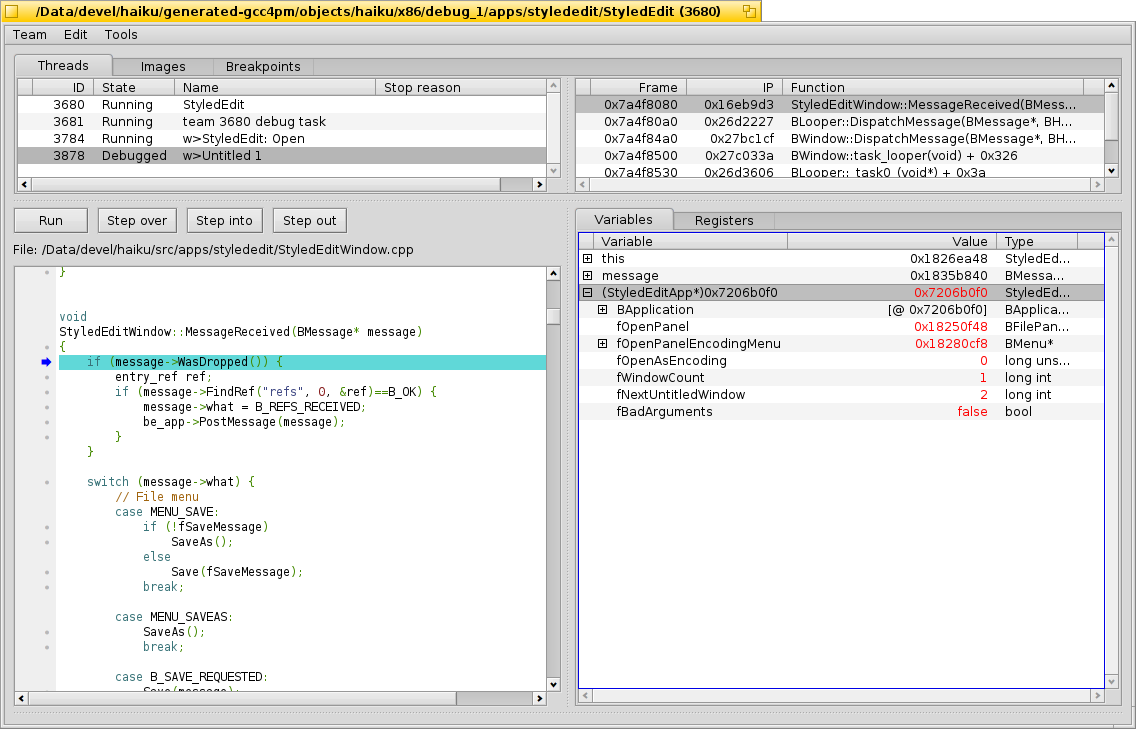Click the Function column header
The height and width of the screenshot is (729, 1136).
pyautogui.click(x=933, y=88)
